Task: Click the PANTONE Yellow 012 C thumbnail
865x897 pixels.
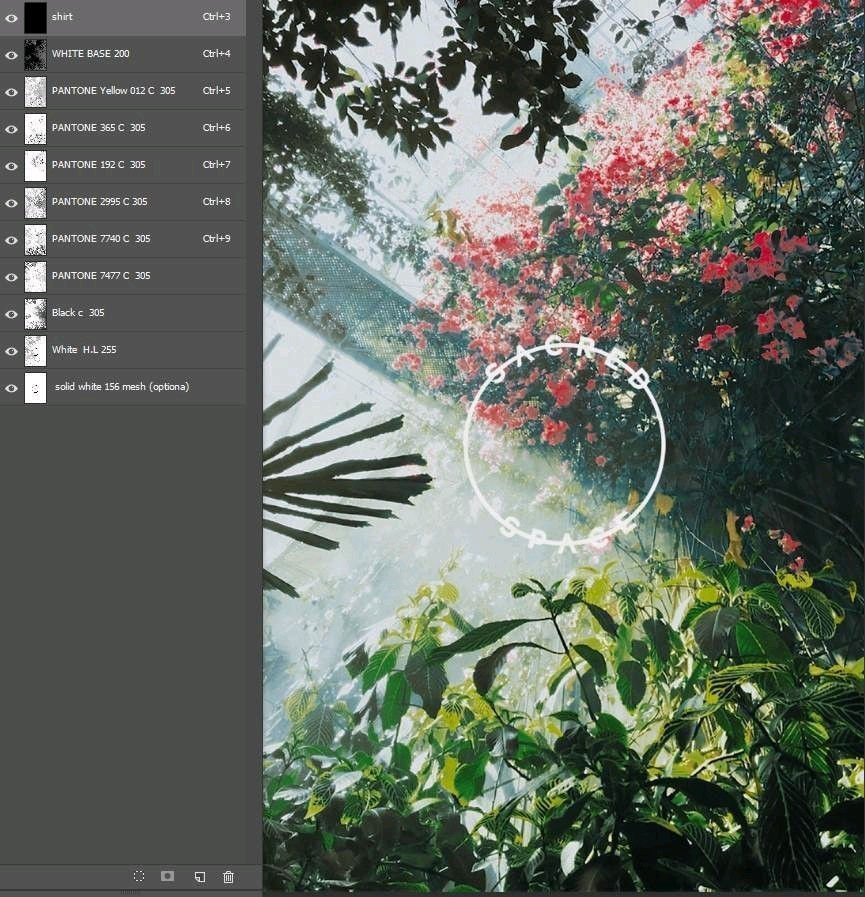Action: (35, 92)
